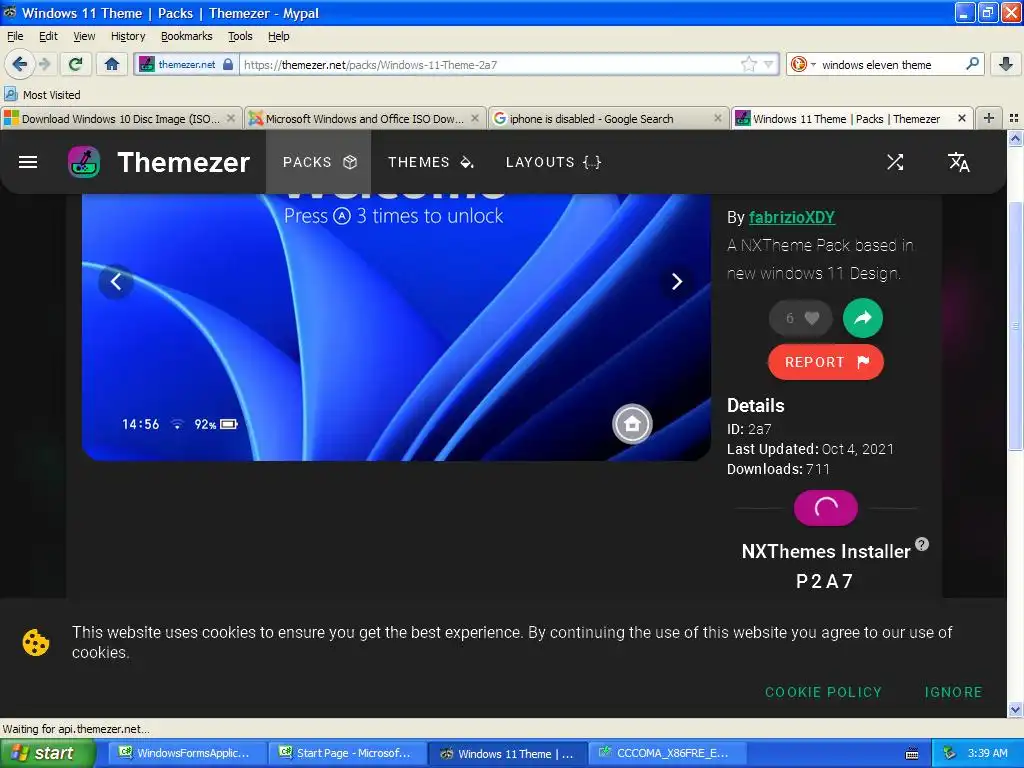This screenshot has width=1024, height=768.
Task: Switch to Microsoft Windows and Office ISO tab
Action: point(365,118)
